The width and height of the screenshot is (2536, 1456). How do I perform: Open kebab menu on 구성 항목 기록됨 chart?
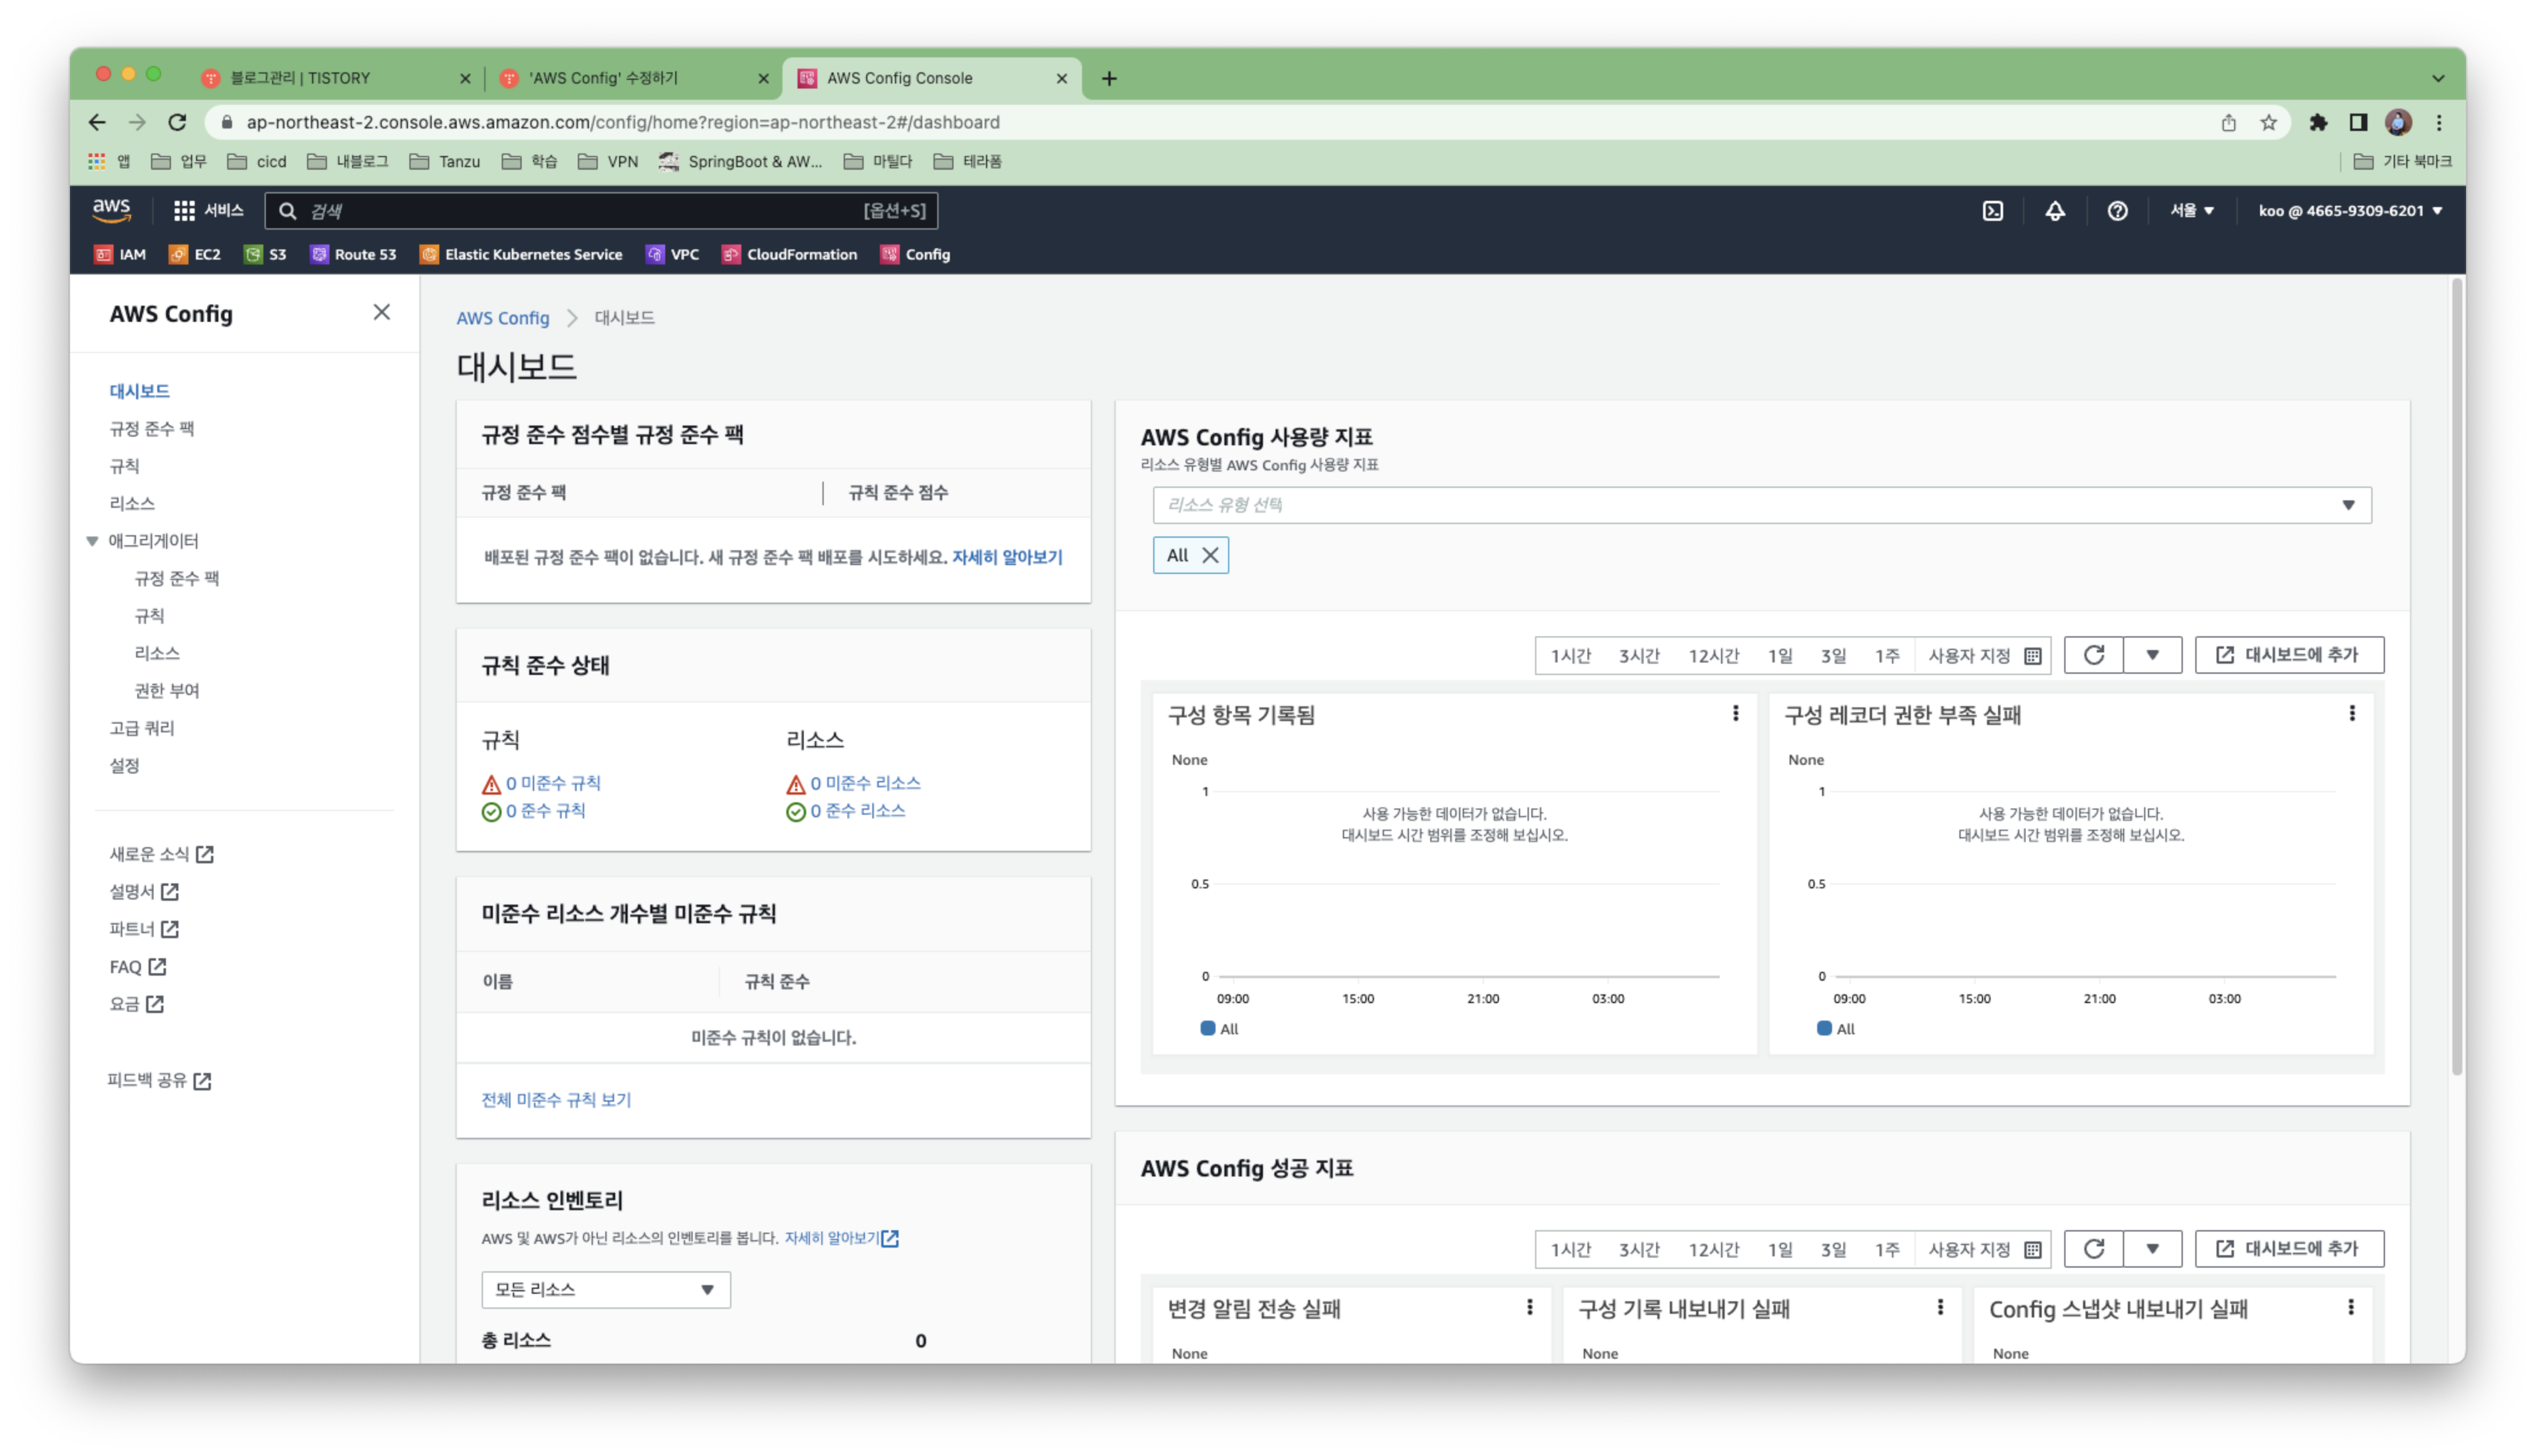1735,713
